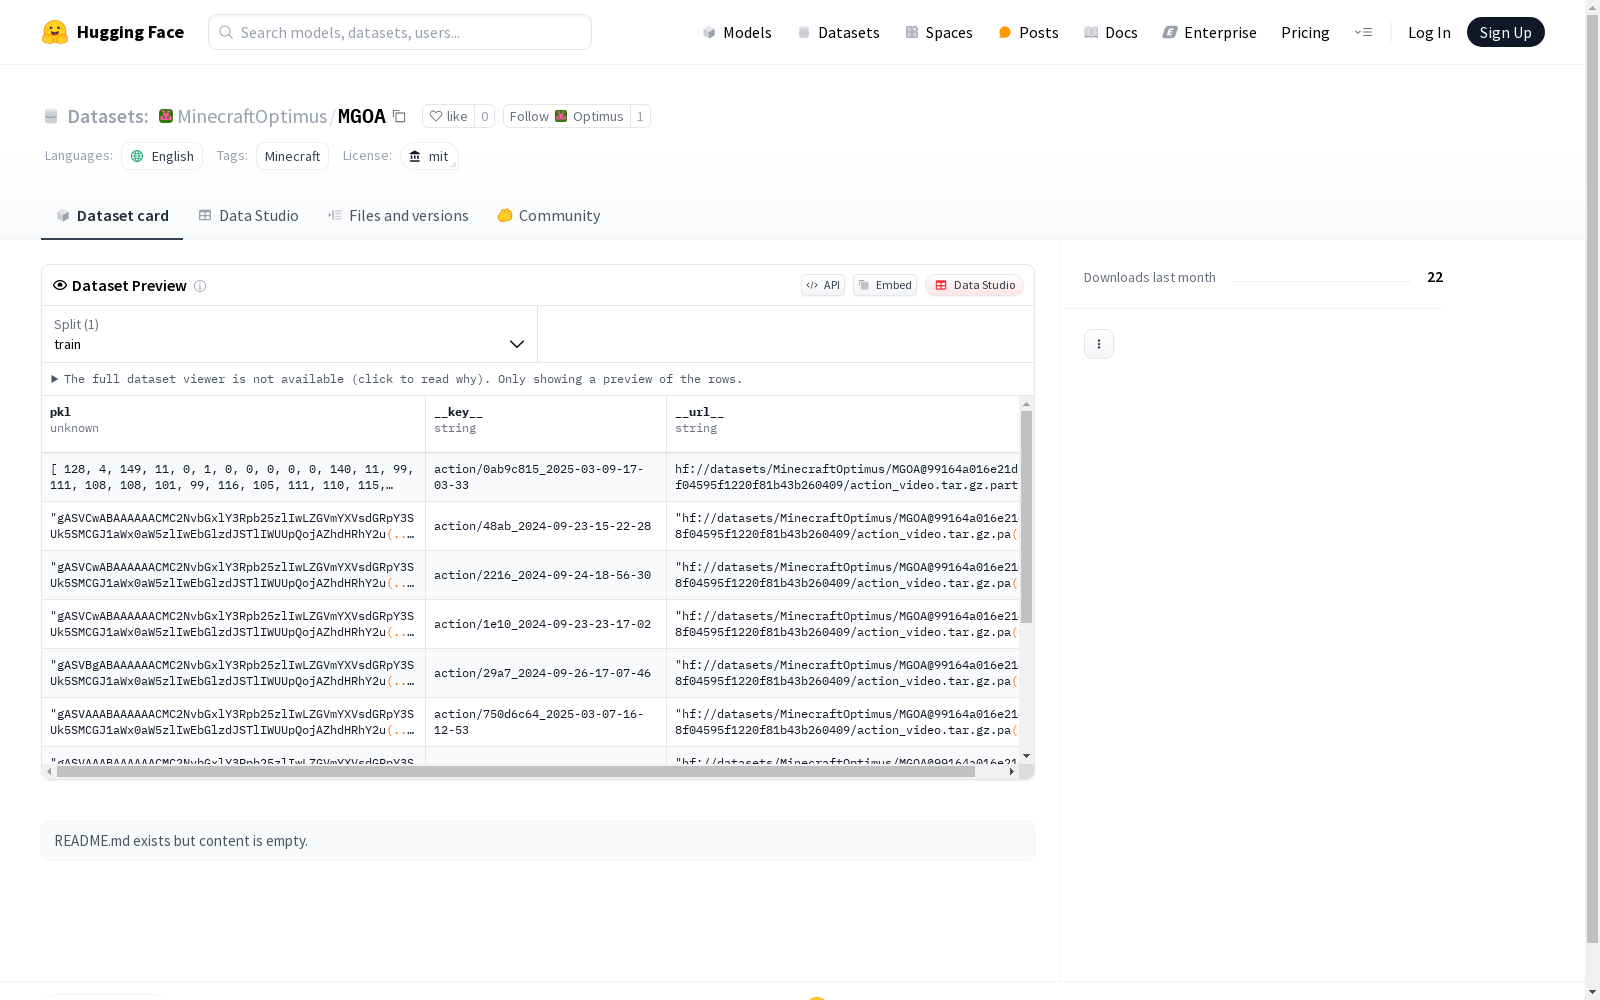The height and width of the screenshot is (1000, 1600).
Task: Click the like count 0
Action: 484,116
